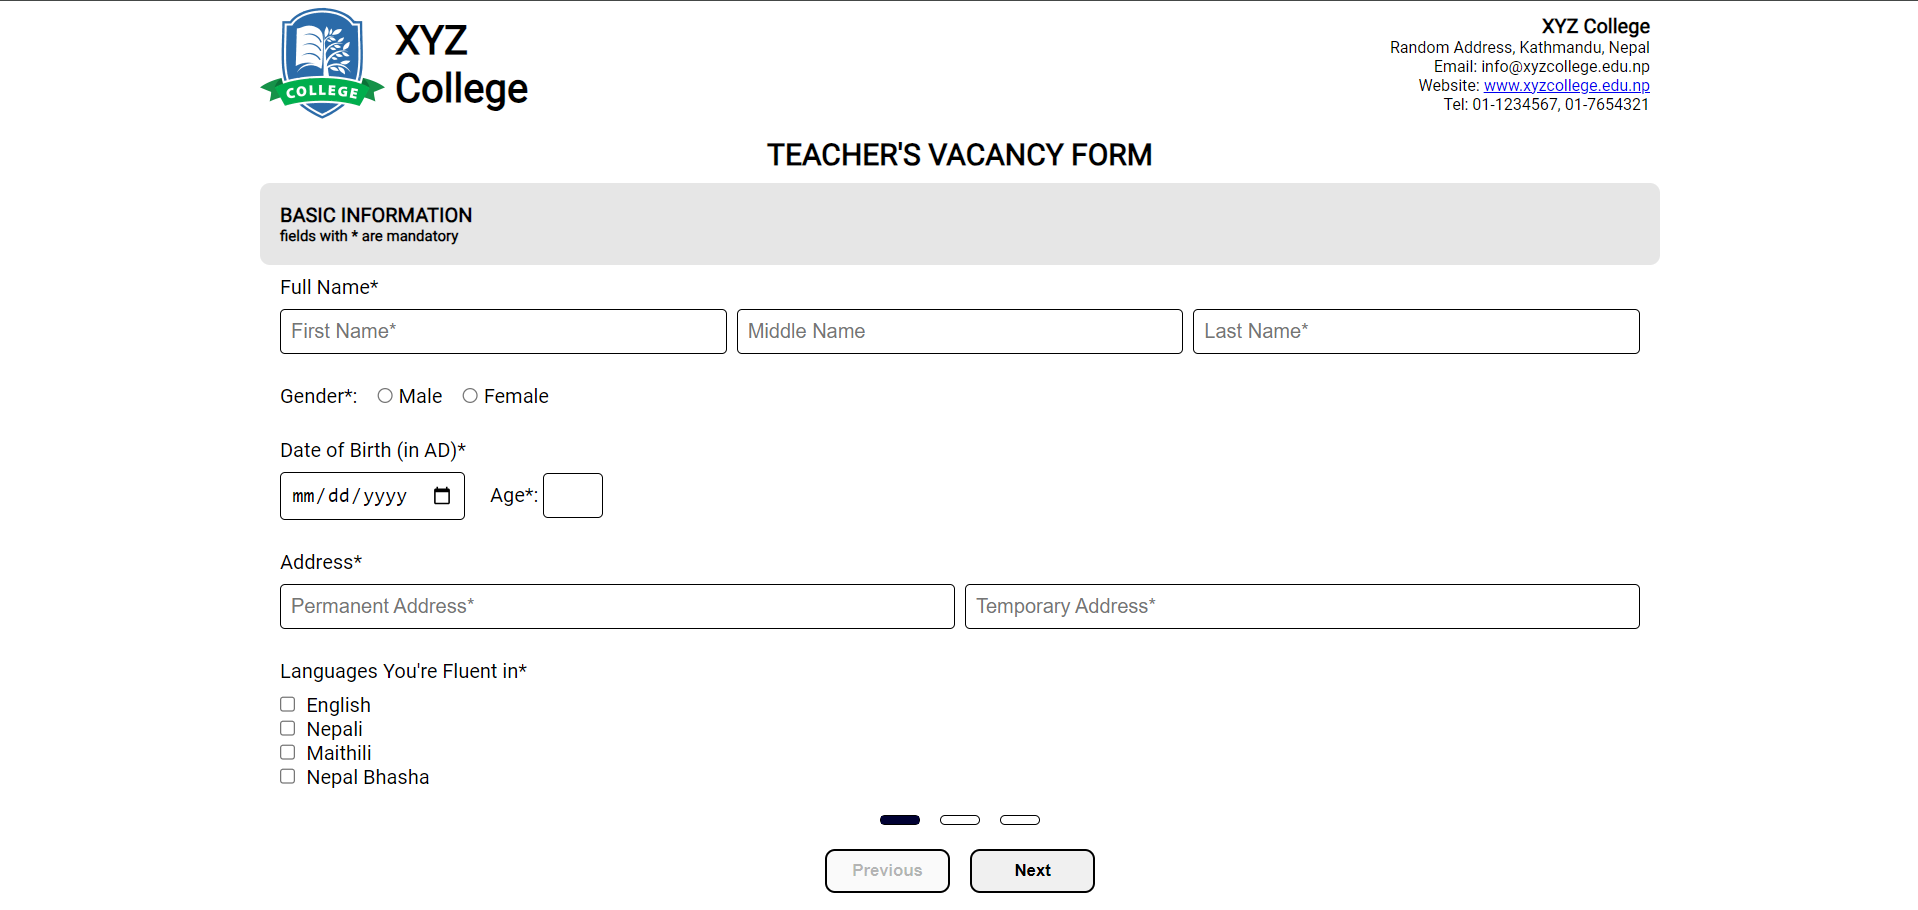Open the date picker calendar icon
The width and height of the screenshot is (1918, 910).
tap(442, 496)
